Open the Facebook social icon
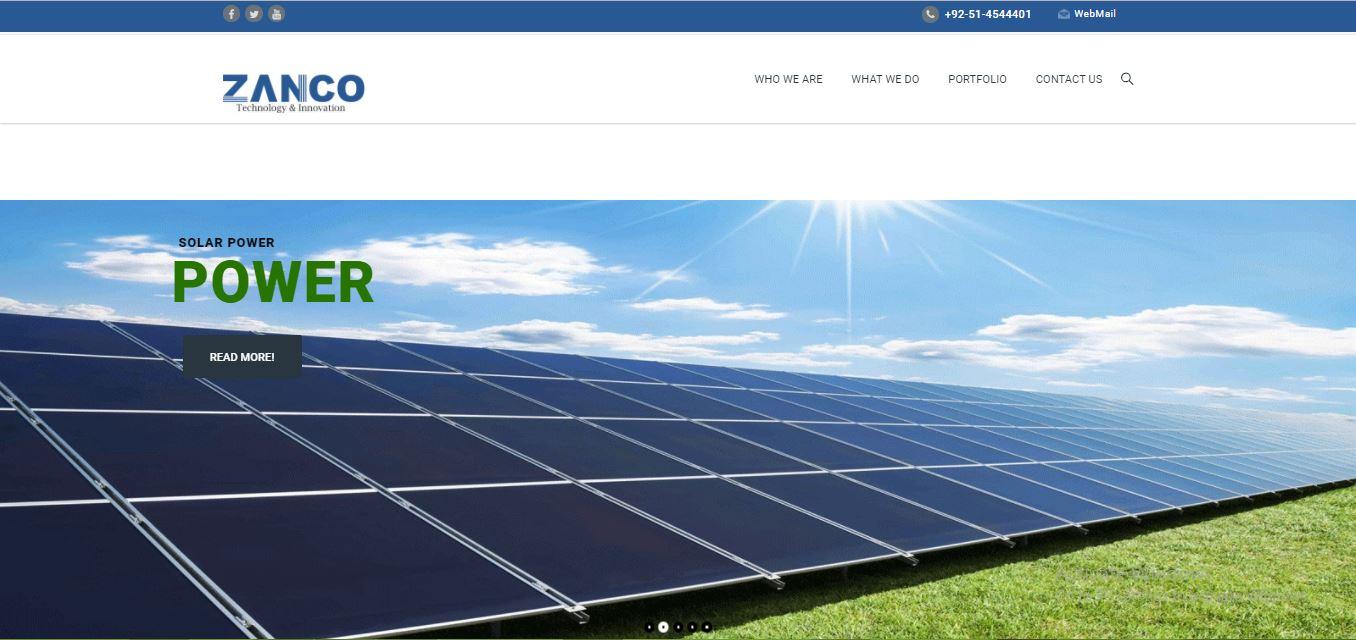This screenshot has width=1356, height=640. [x=231, y=14]
